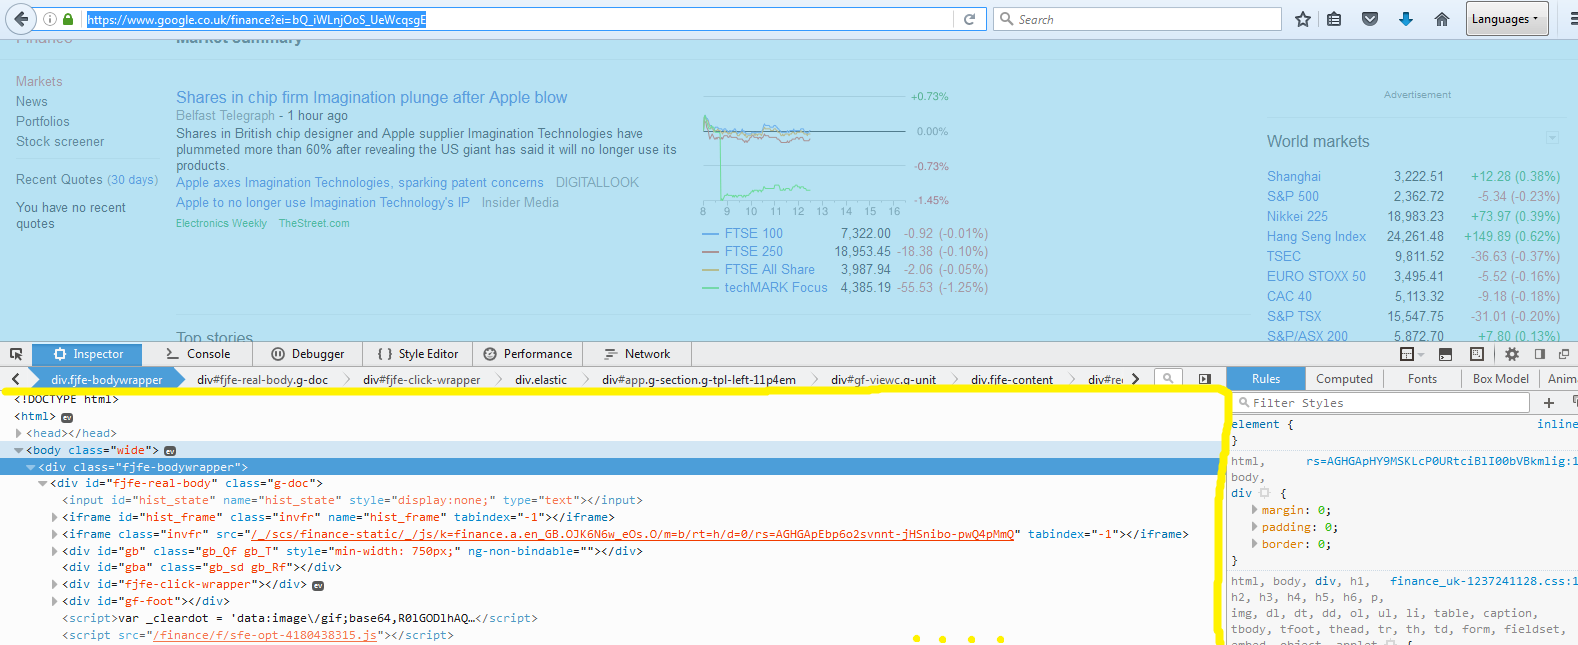The height and width of the screenshot is (645, 1578).
Task: Open the sfe-opt js script link
Action: pyautogui.click(x=265, y=636)
